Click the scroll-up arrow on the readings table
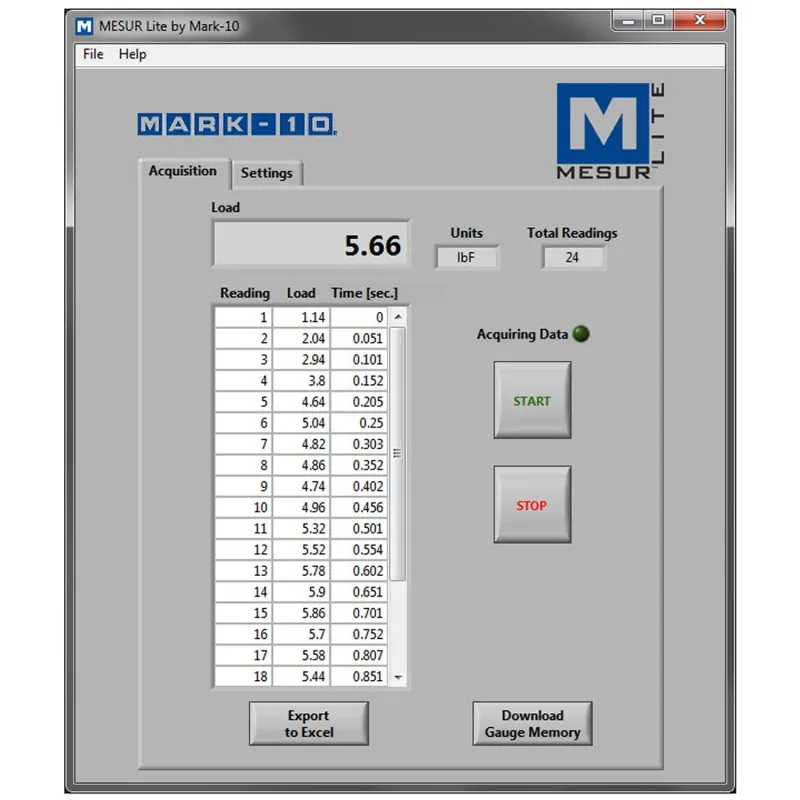 398,316
